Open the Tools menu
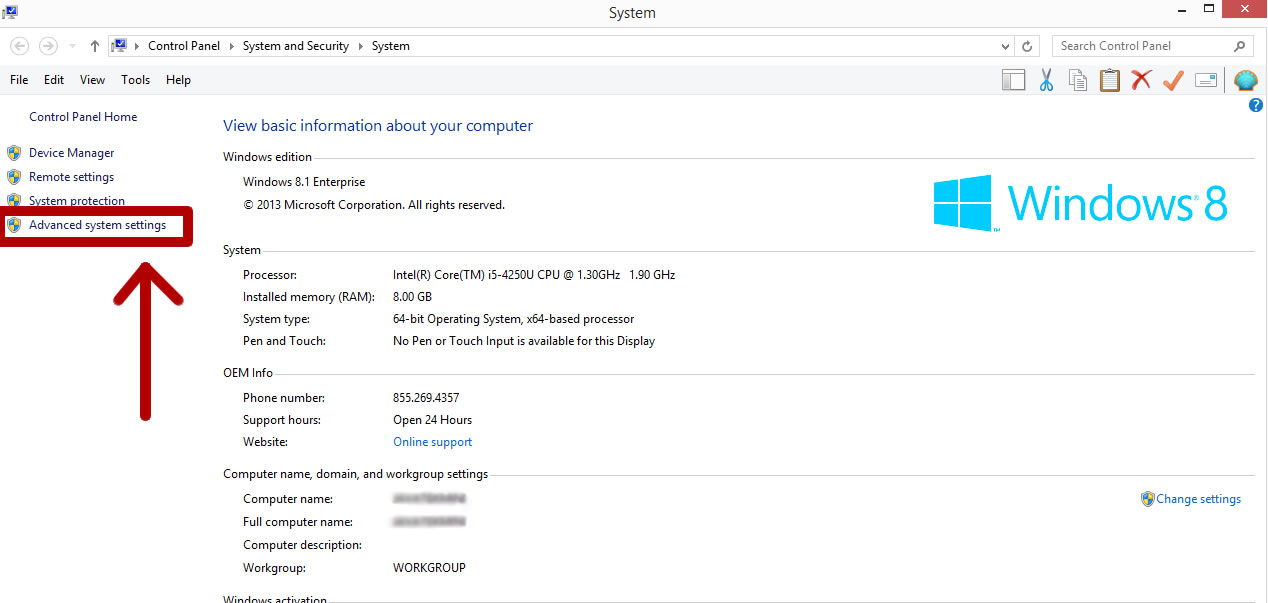 pyautogui.click(x=136, y=80)
